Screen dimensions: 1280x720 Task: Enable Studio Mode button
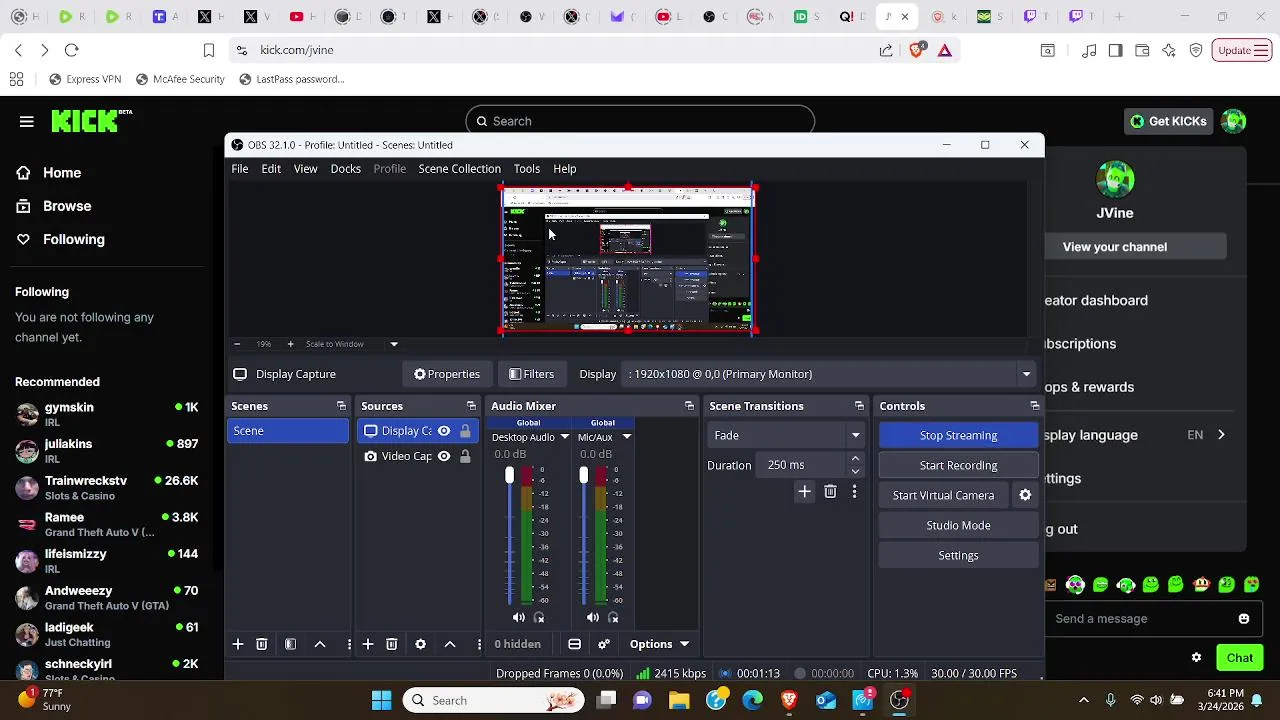click(x=958, y=525)
